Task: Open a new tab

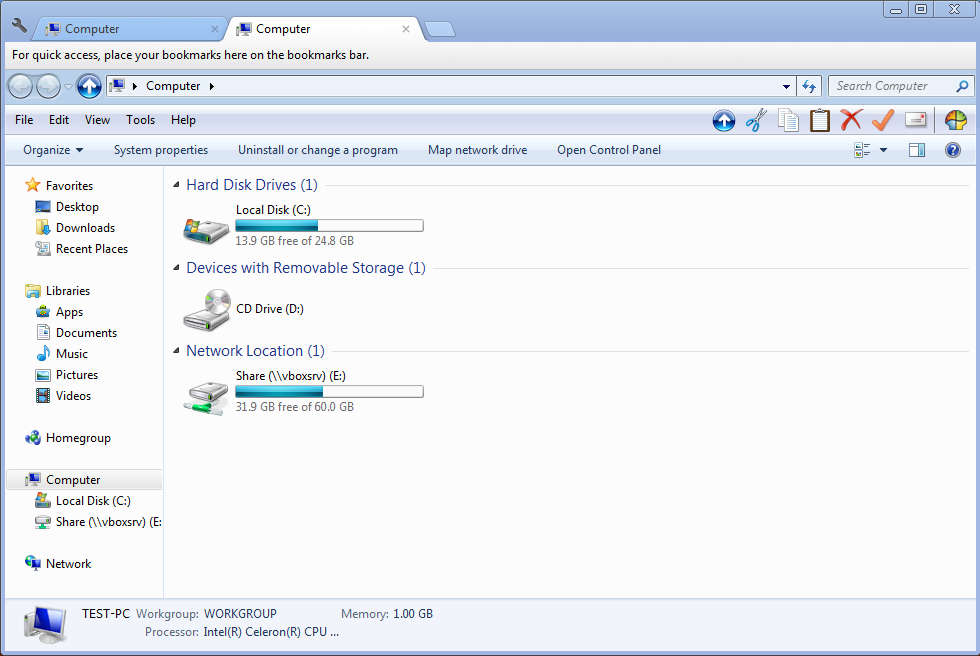Action: click(x=440, y=29)
